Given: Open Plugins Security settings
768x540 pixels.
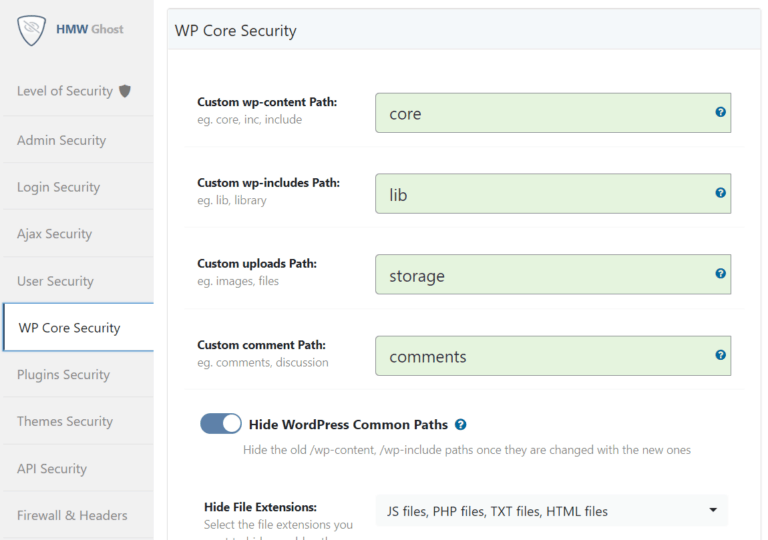Looking at the screenshot, I should pyautogui.click(x=63, y=375).
